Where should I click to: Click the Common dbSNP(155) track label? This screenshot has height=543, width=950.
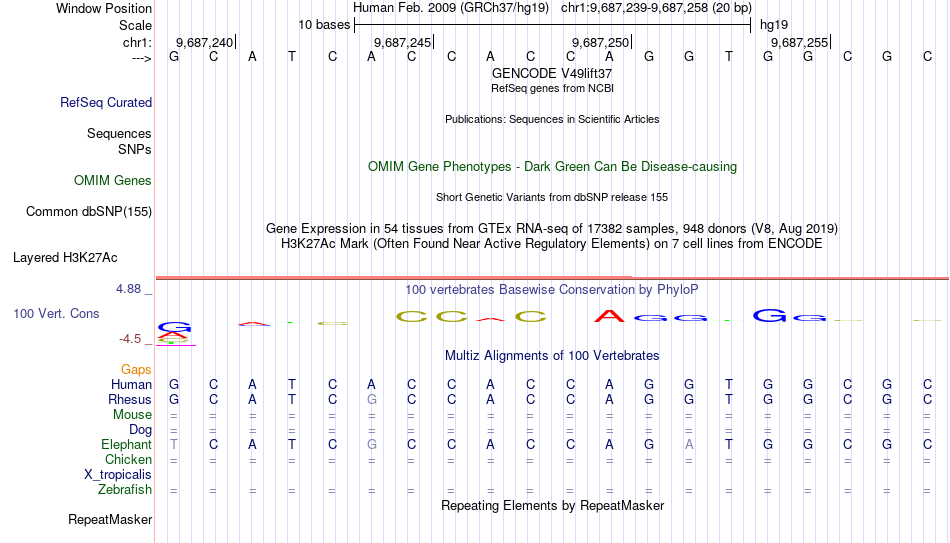(89, 212)
